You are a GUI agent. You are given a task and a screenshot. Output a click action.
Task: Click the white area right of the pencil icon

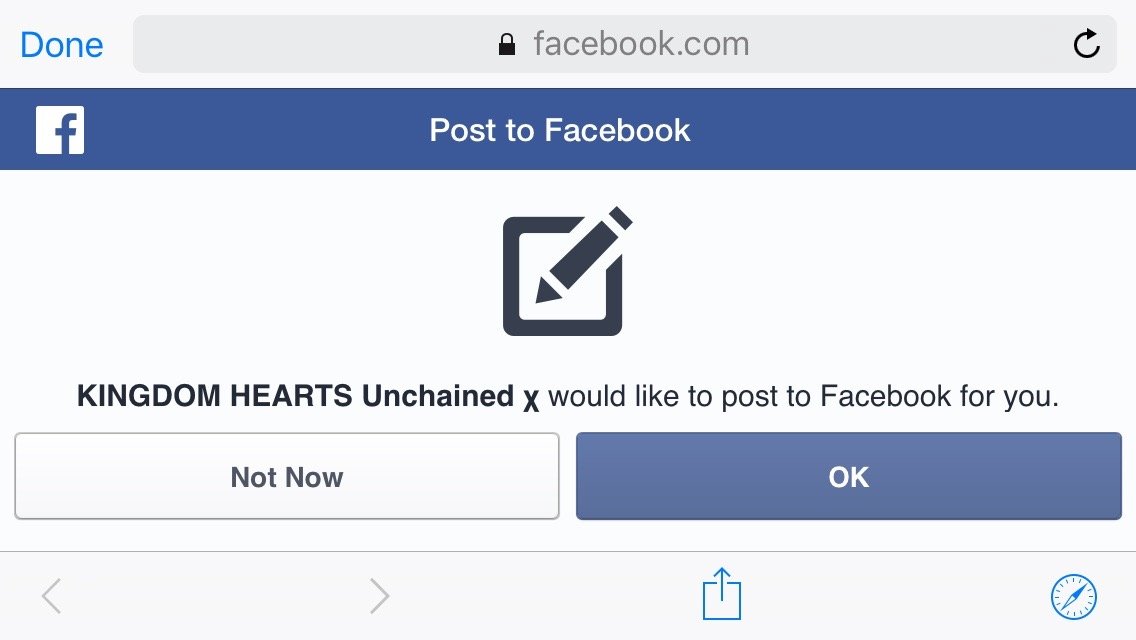[x=850, y=271]
